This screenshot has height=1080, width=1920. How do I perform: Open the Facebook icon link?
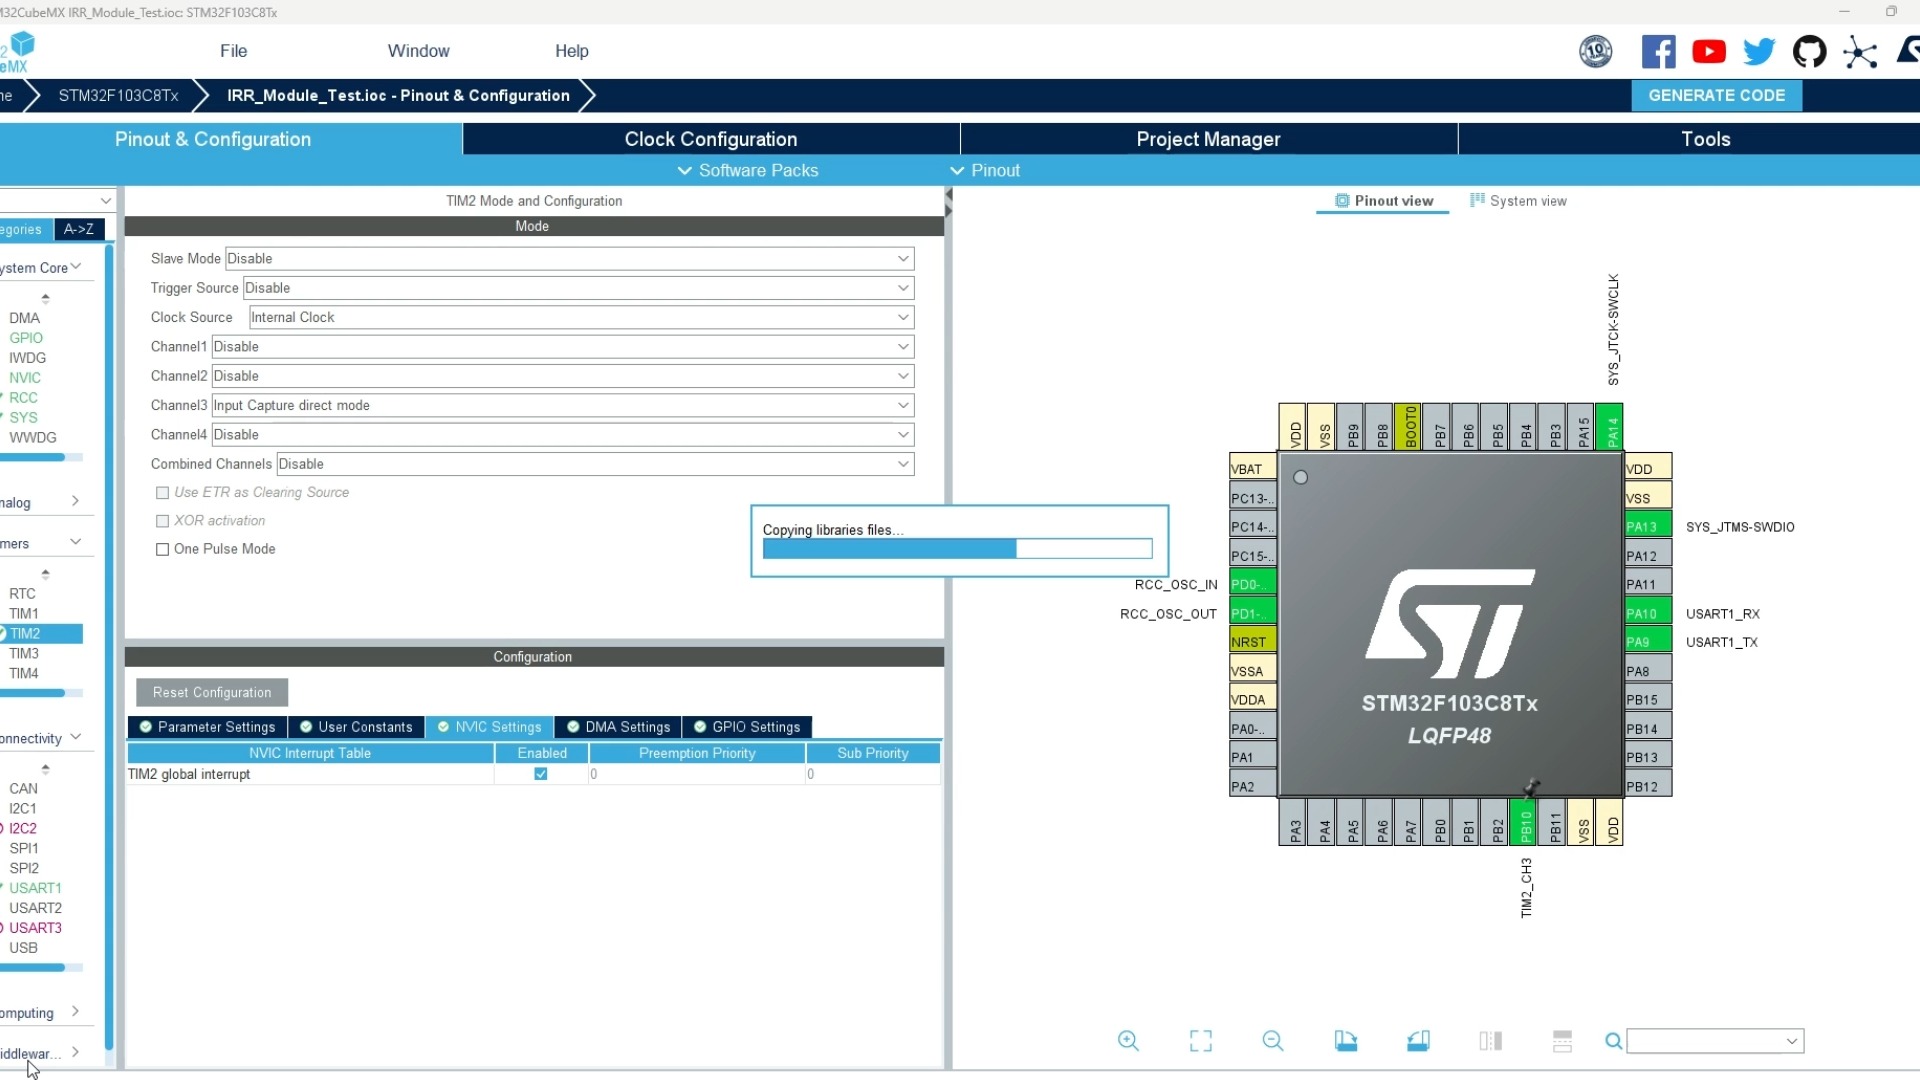1658,51
